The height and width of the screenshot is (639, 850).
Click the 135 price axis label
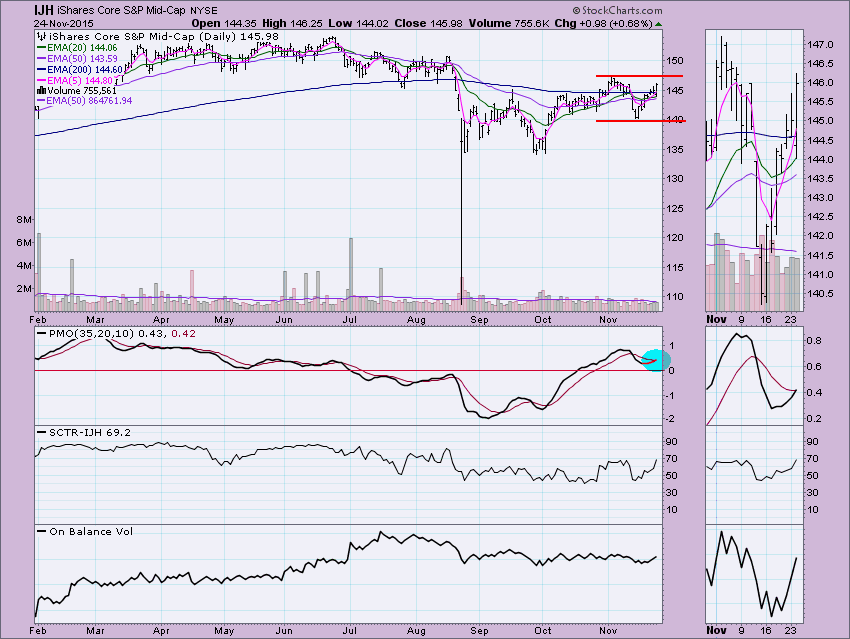675,150
